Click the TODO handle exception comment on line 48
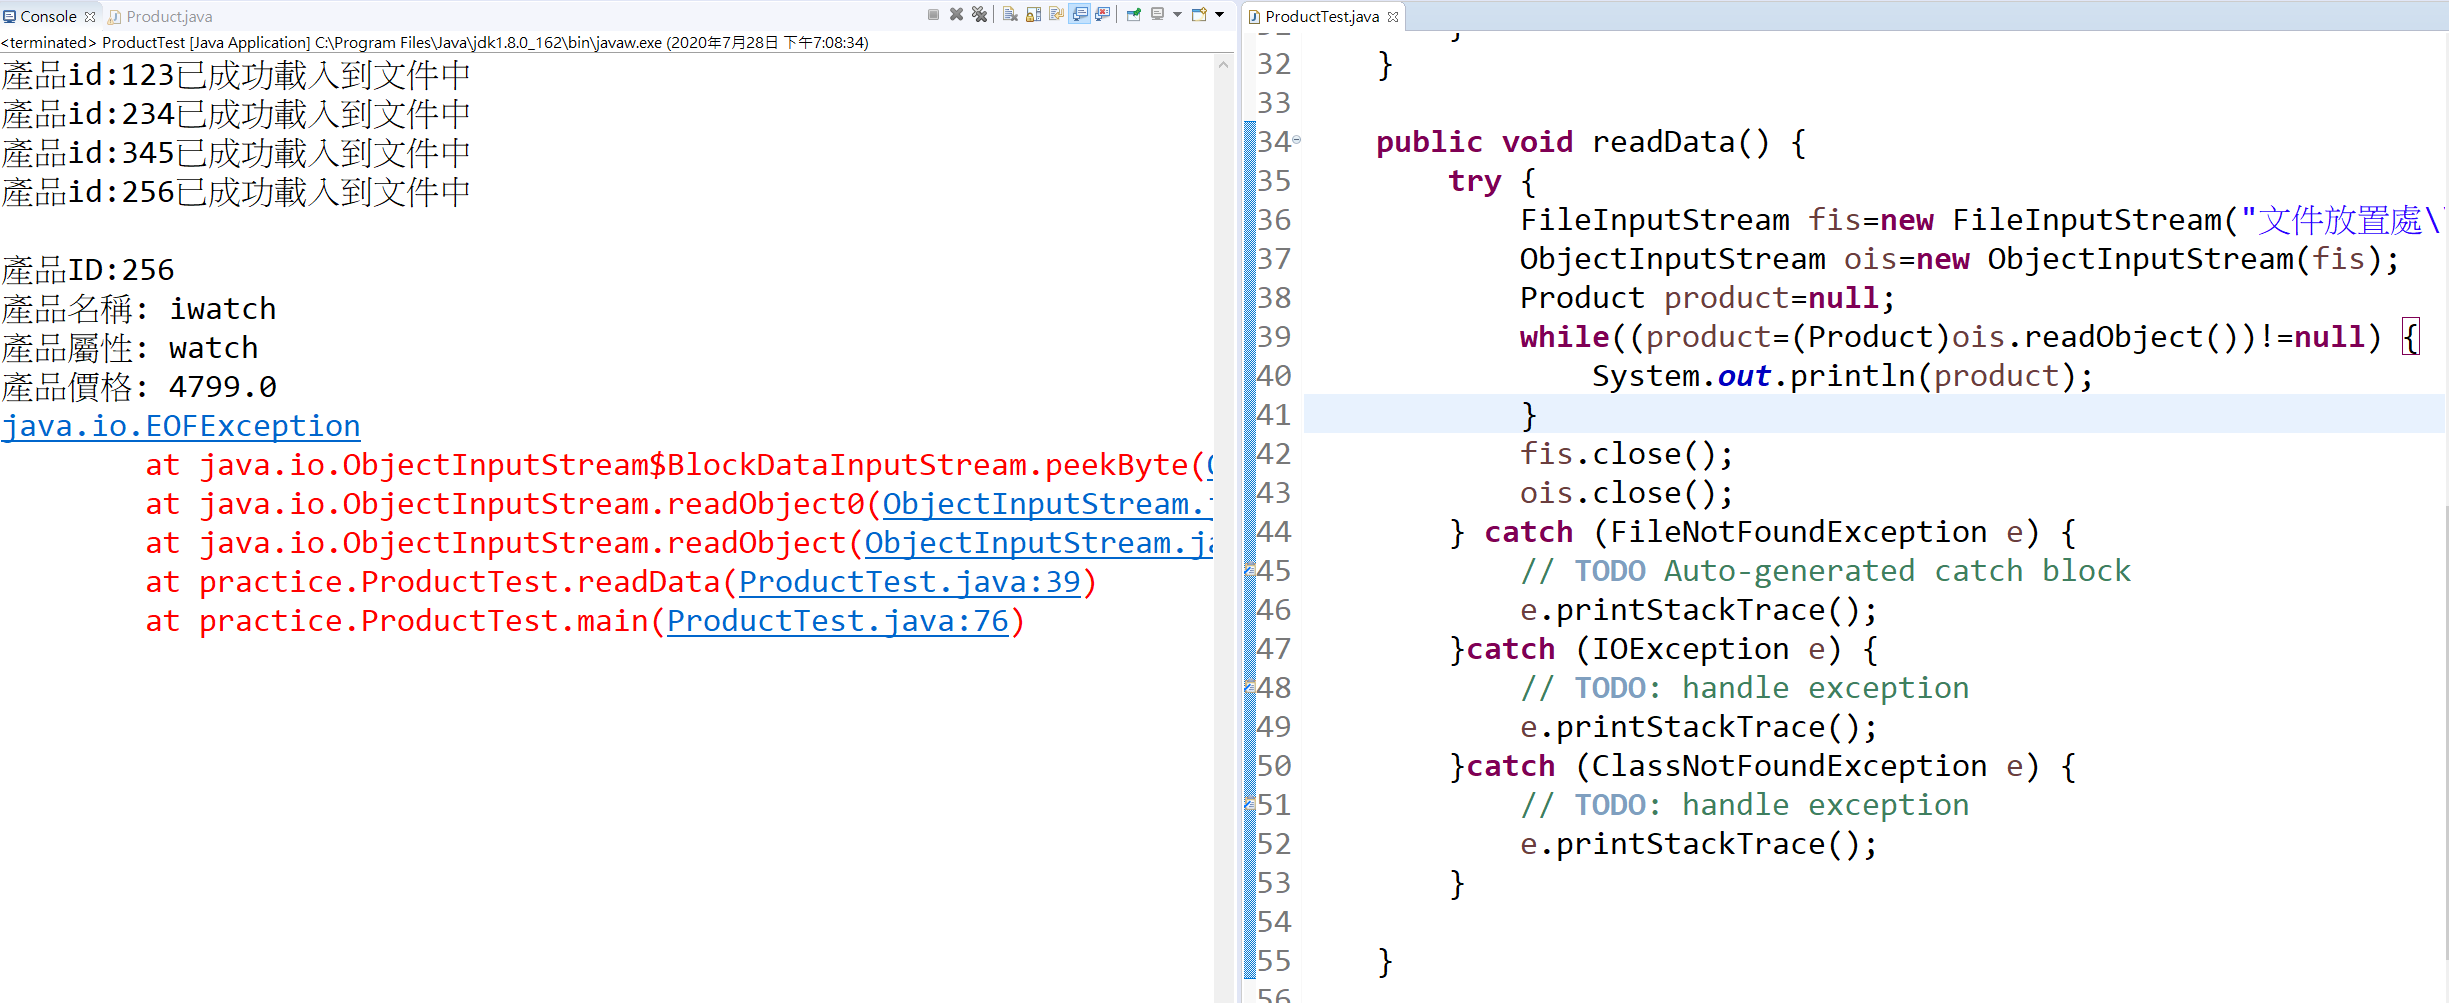 coord(1745,688)
